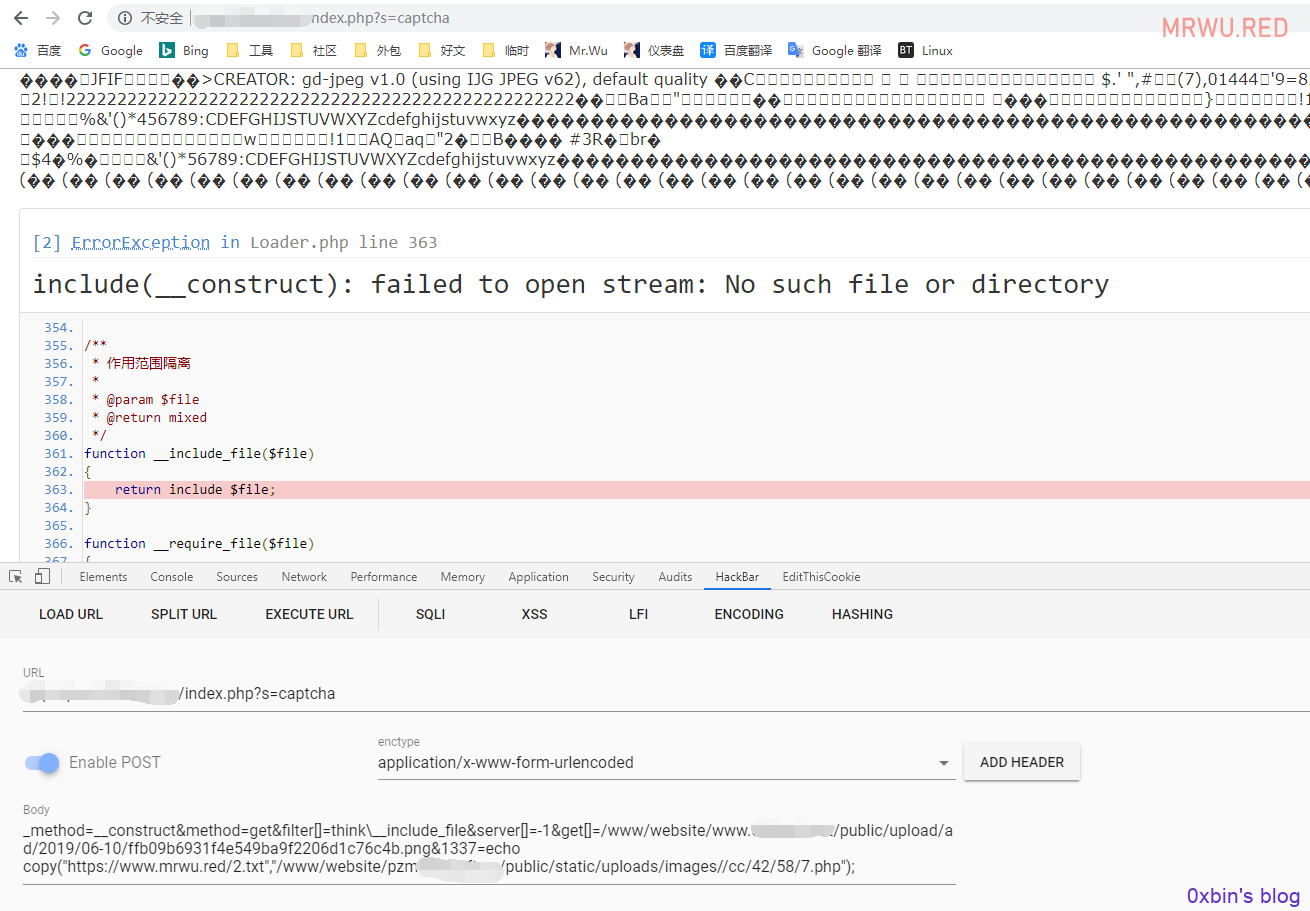Viewport: 1310px width, 911px height.
Task: Click the error message heading text
Action: click(571, 284)
